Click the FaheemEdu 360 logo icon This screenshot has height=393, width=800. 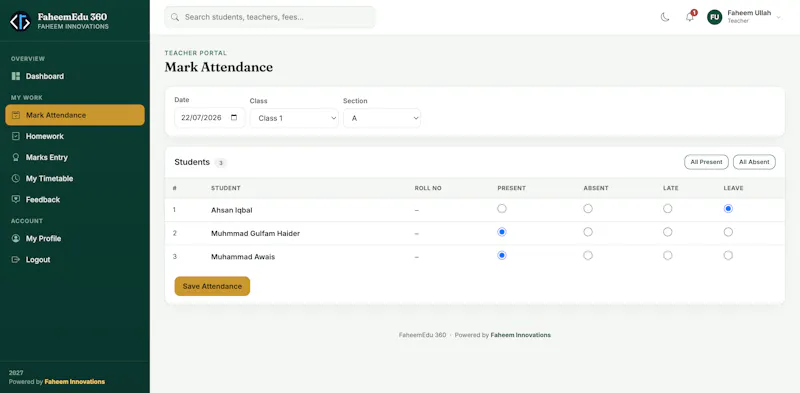pyautogui.click(x=20, y=21)
